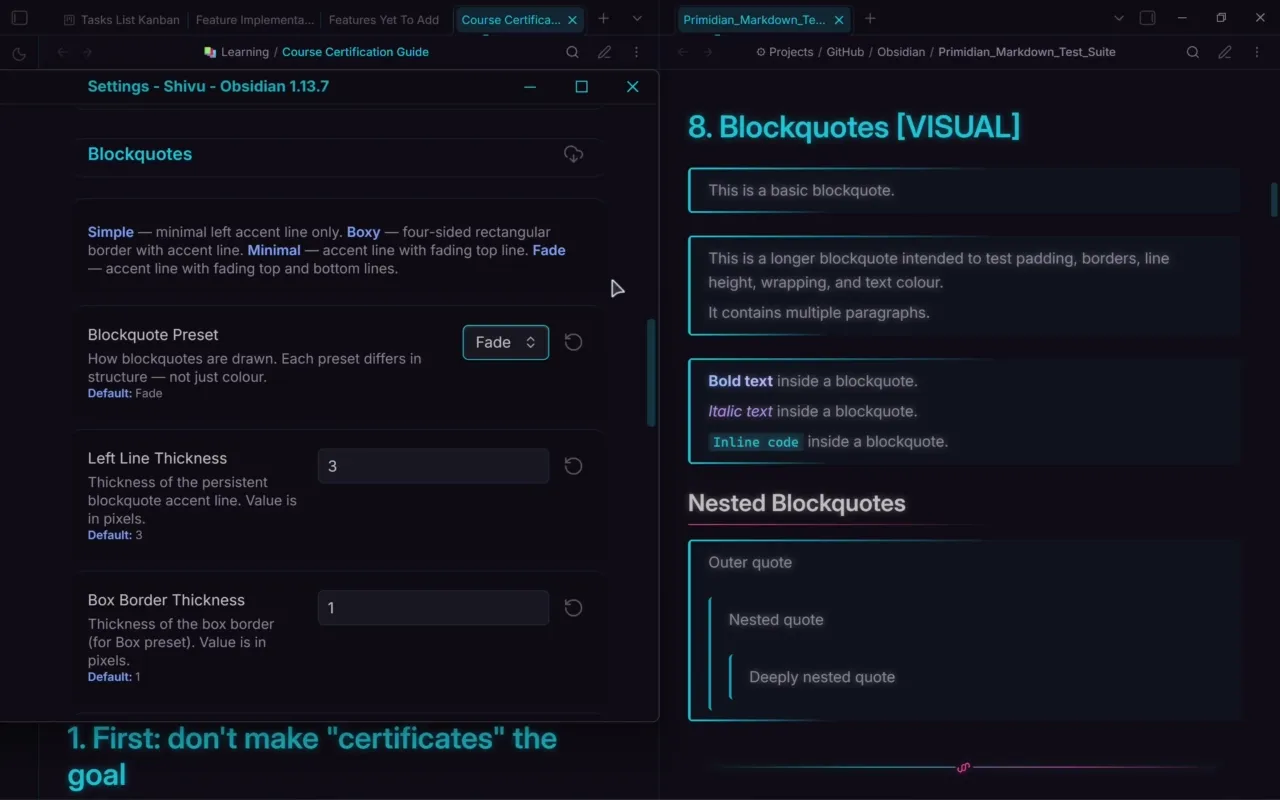1280x800 pixels.
Task: Click the 'Inline code' snippet
Action: pos(755,442)
